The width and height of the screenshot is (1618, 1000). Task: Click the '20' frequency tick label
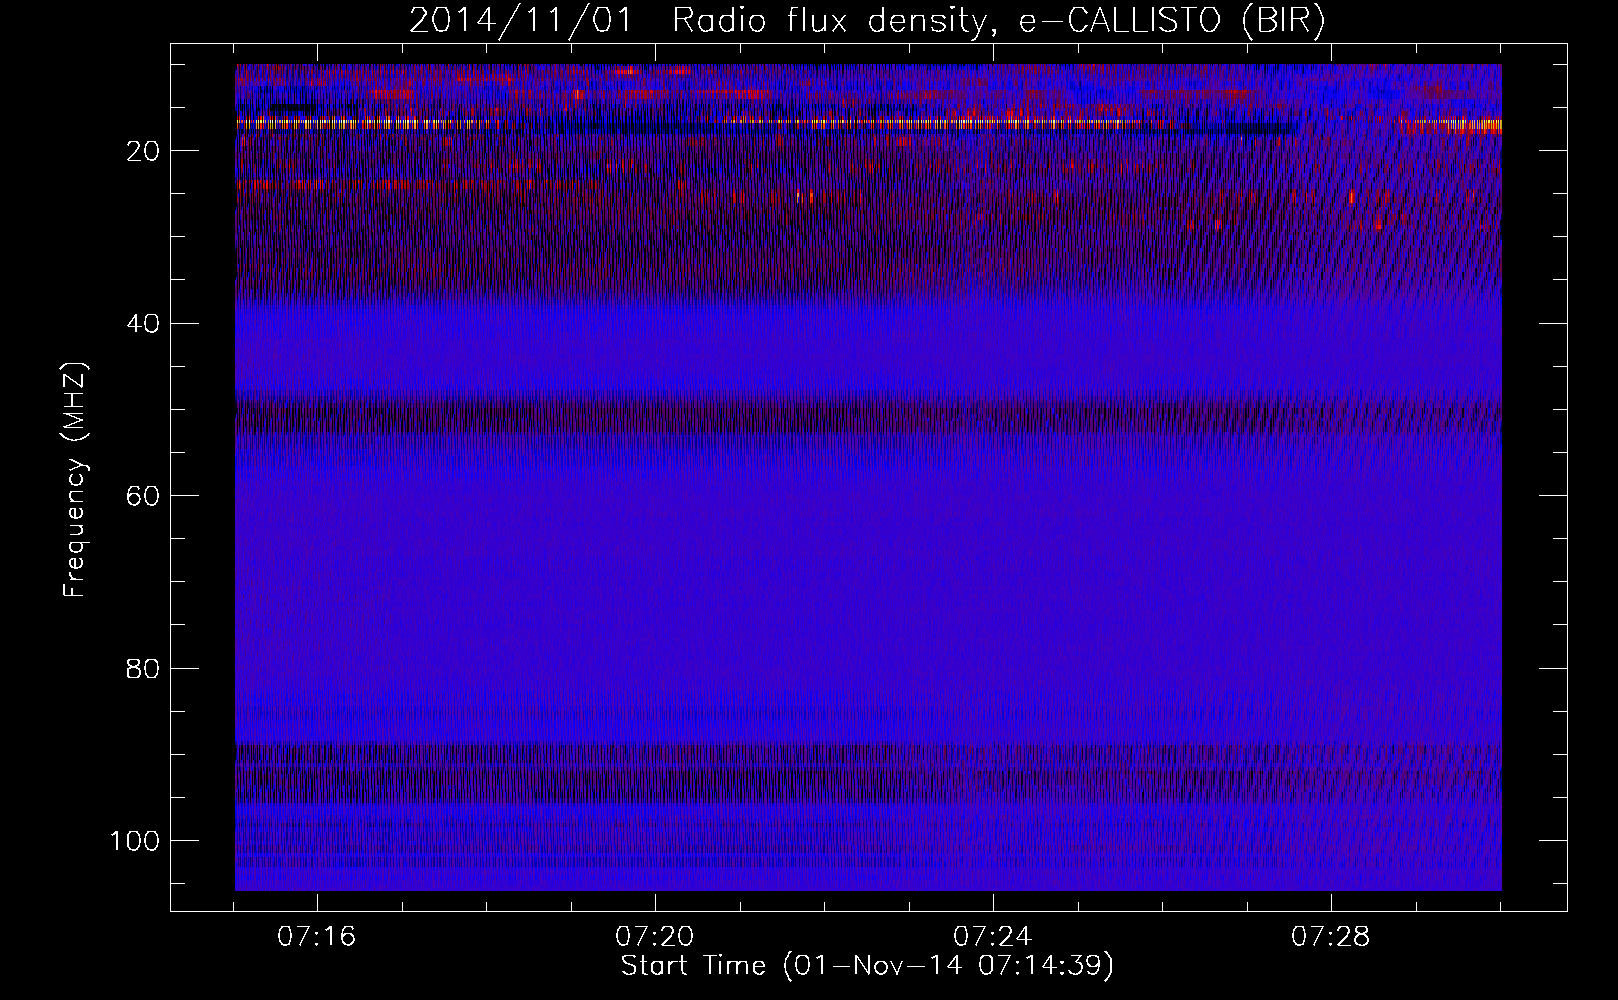point(143,151)
